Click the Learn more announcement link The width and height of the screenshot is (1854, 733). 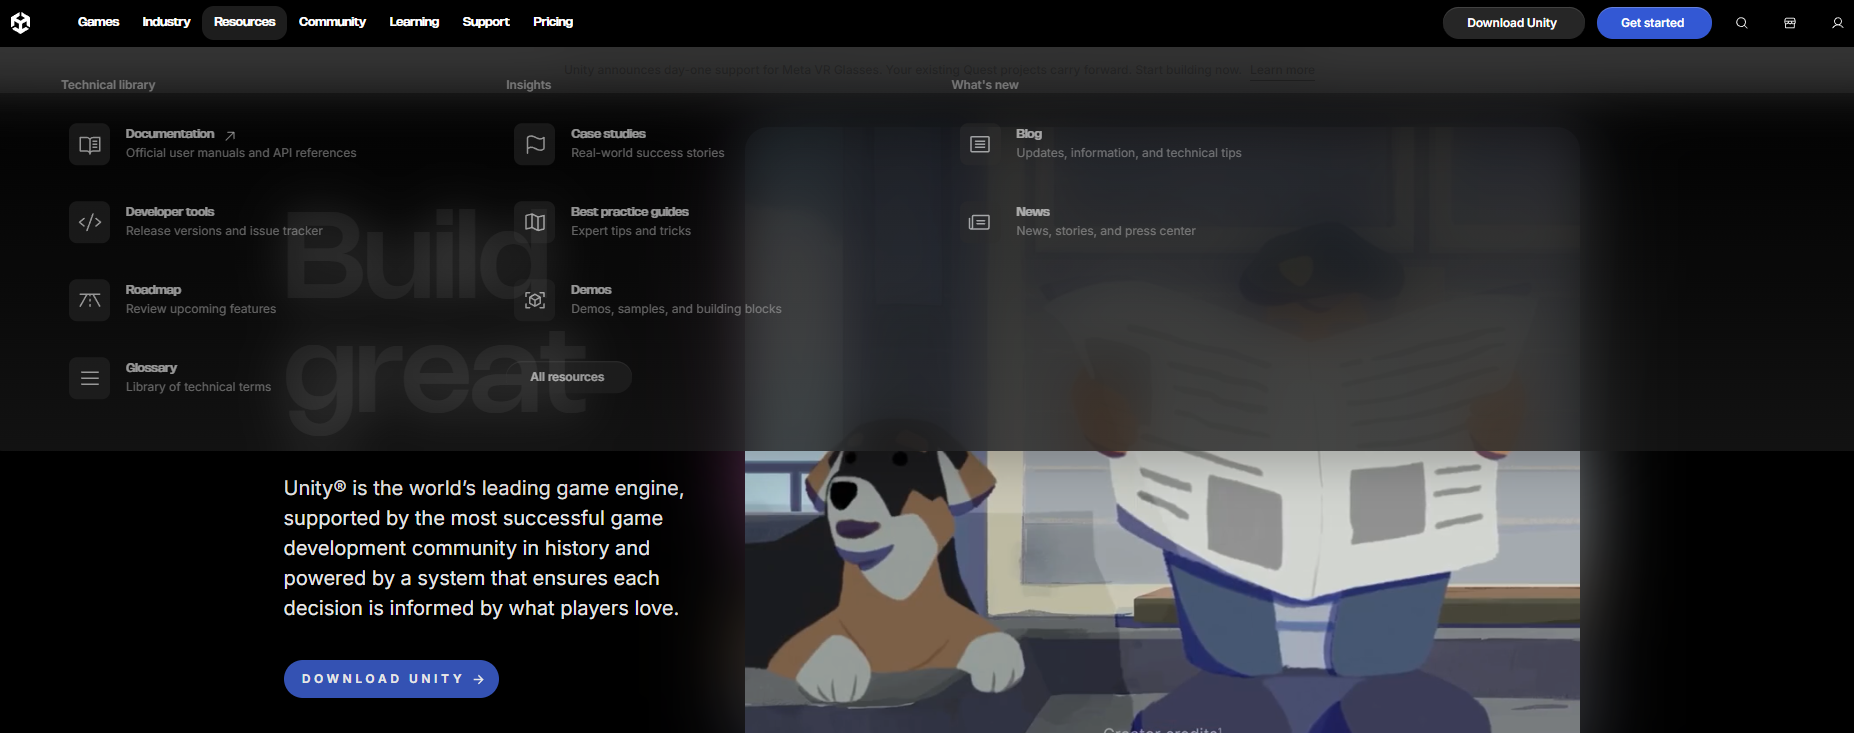[1282, 70]
